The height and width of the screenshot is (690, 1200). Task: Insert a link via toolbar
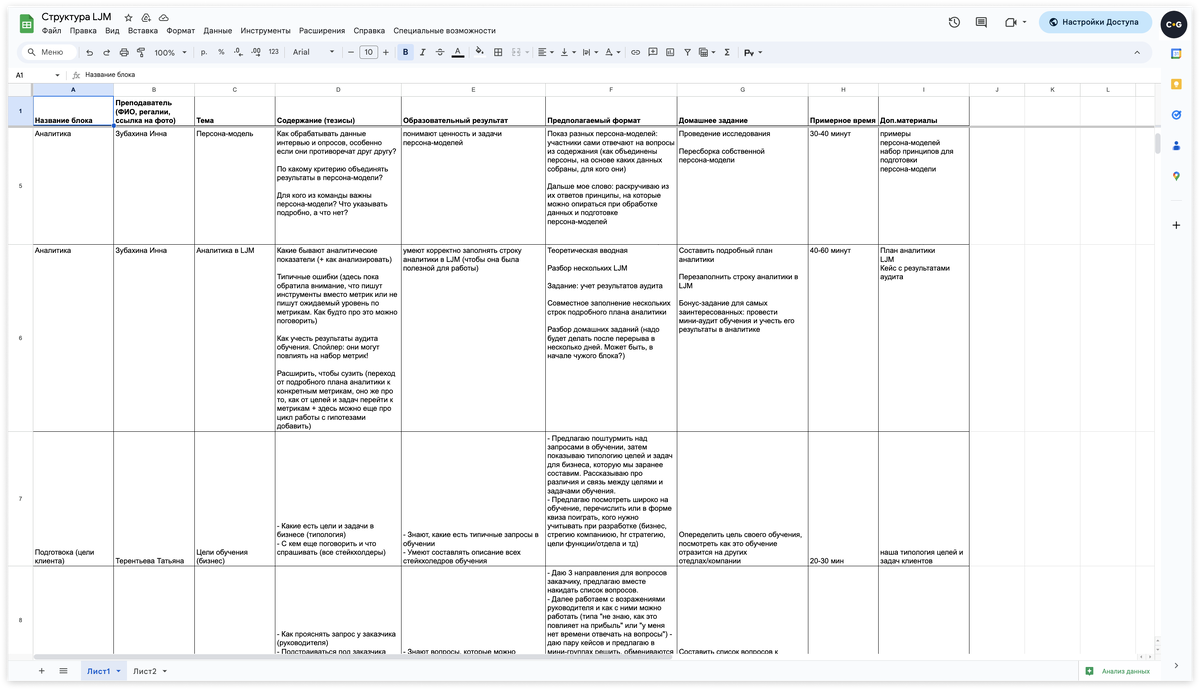[635, 52]
